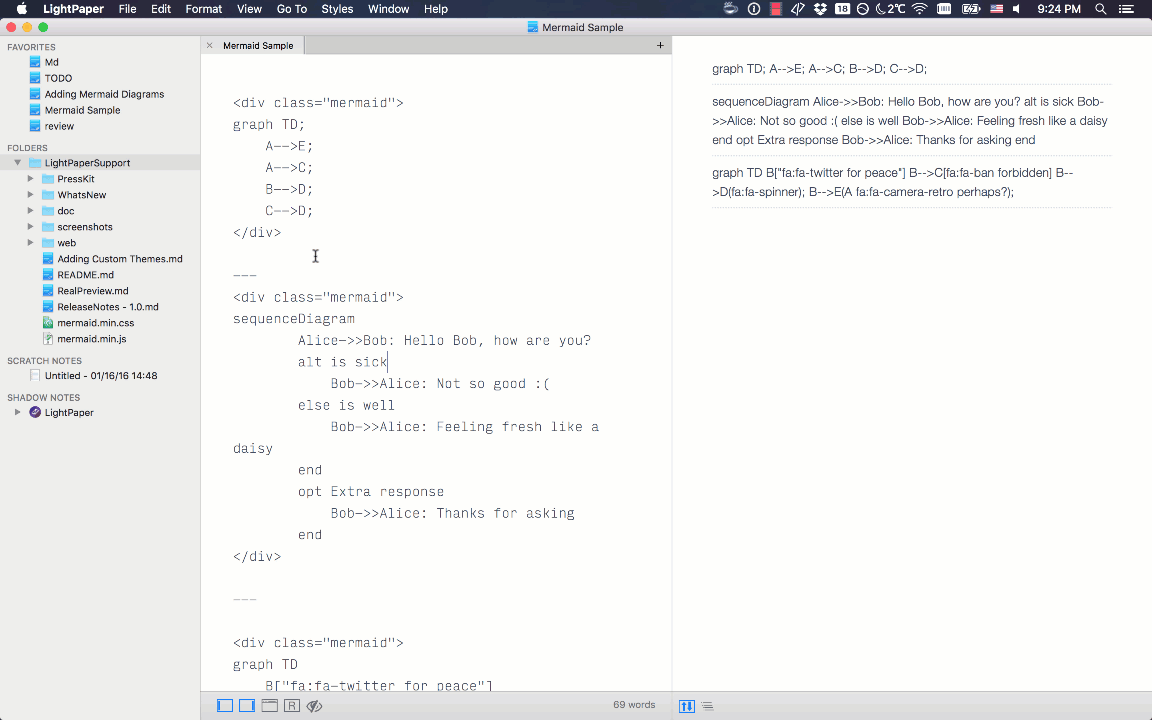The width and height of the screenshot is (1152, 720).
Task: Select the doc folder row
Action: tap(100, 211)
